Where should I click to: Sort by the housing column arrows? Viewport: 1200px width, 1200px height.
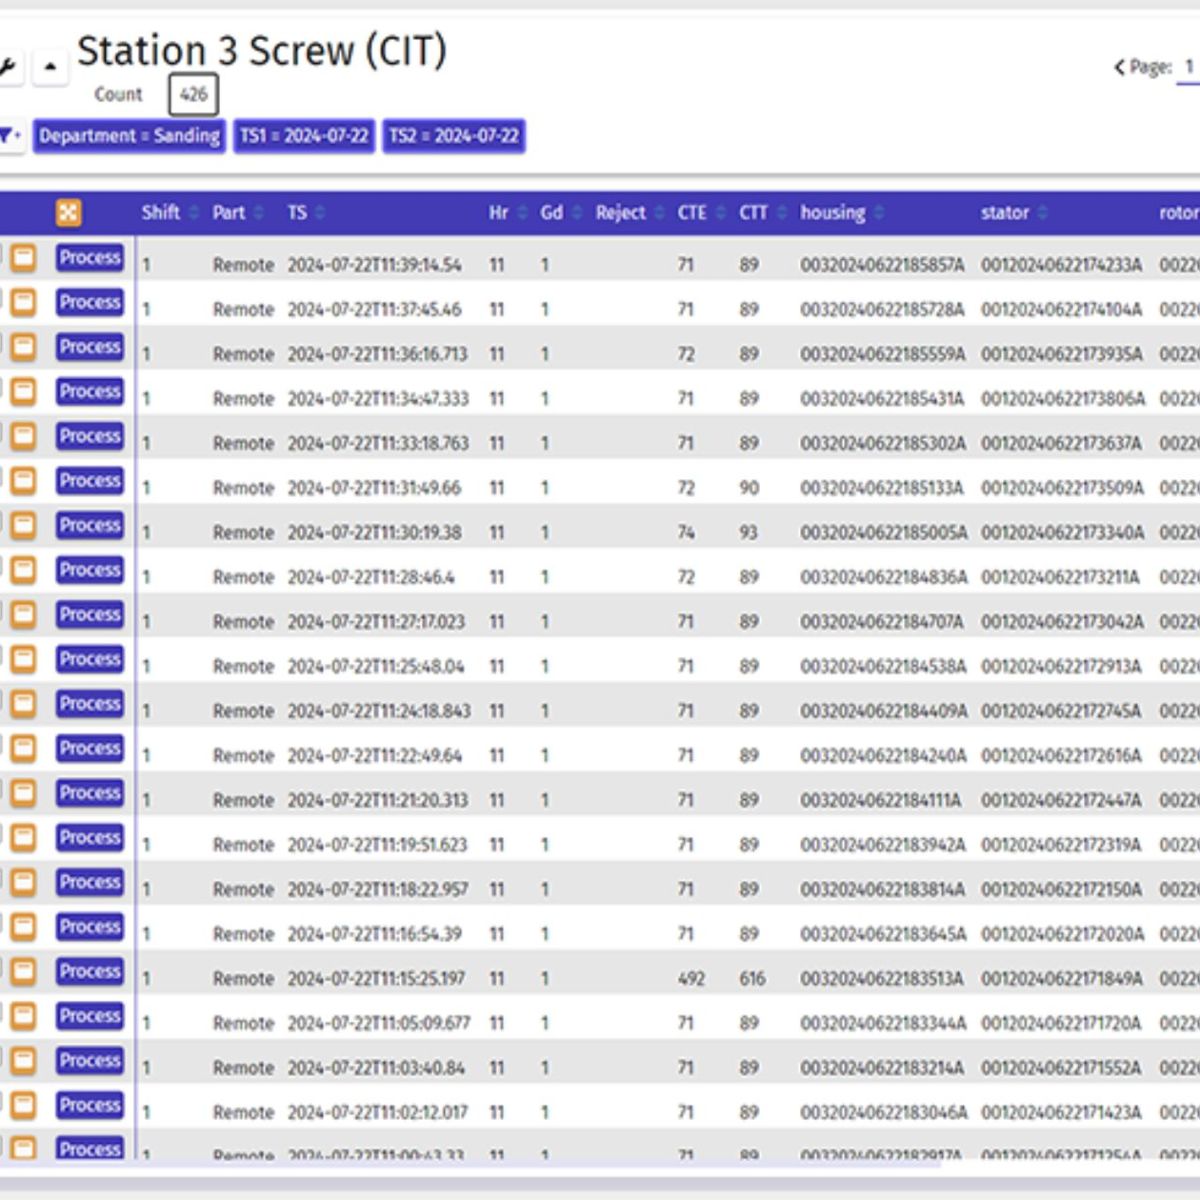879,213
